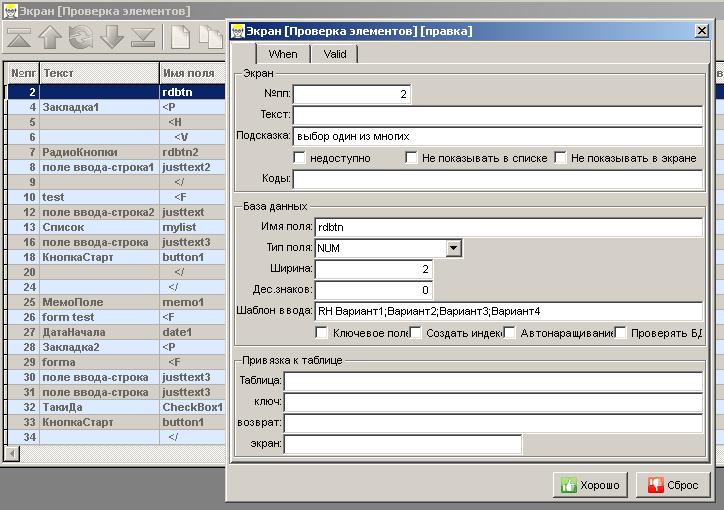Click the circular refresh toolbar icon

pos(81,38)
